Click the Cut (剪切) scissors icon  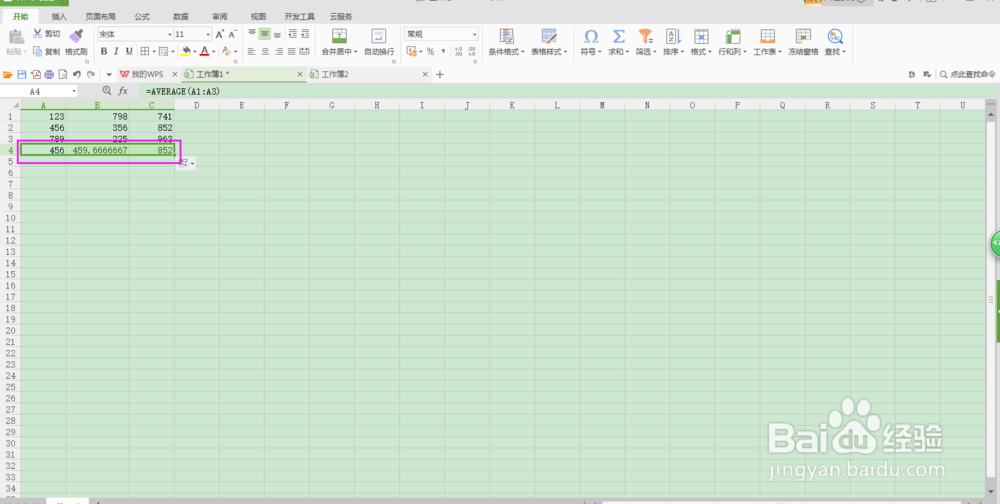(x=38, y=34)
